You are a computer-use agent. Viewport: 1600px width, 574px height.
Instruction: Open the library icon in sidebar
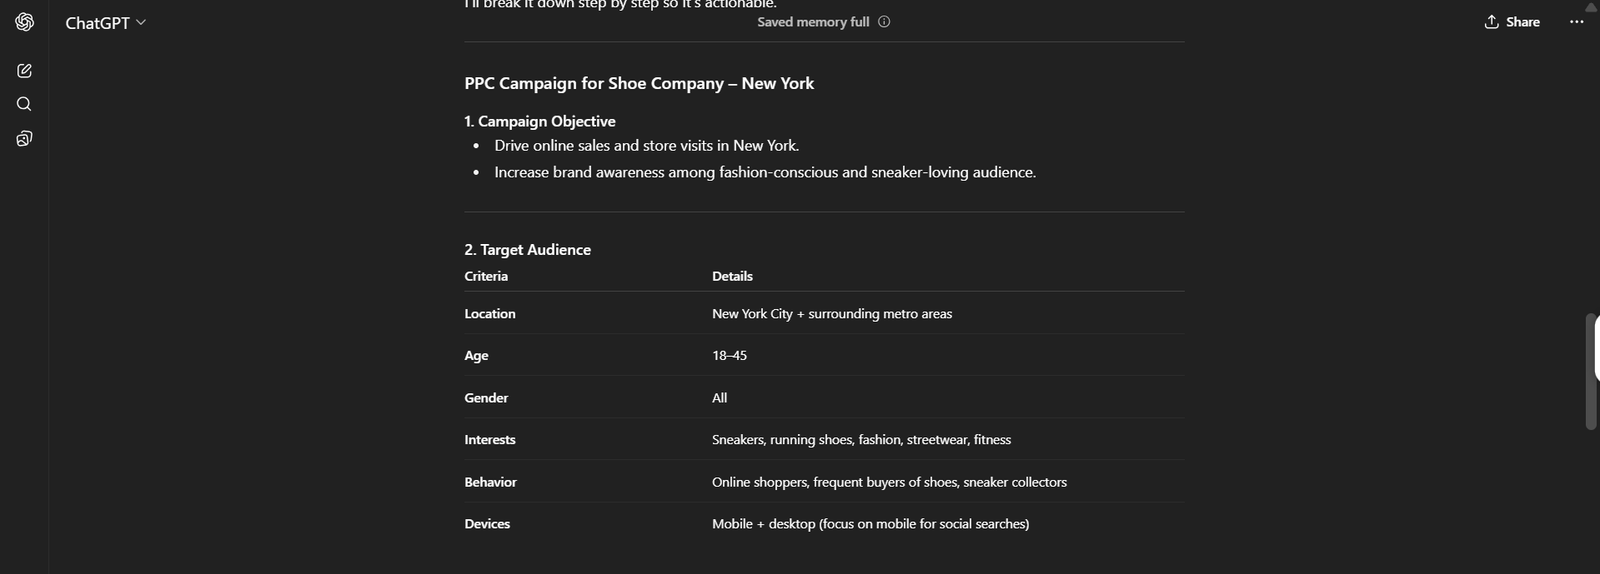point(25,138)
